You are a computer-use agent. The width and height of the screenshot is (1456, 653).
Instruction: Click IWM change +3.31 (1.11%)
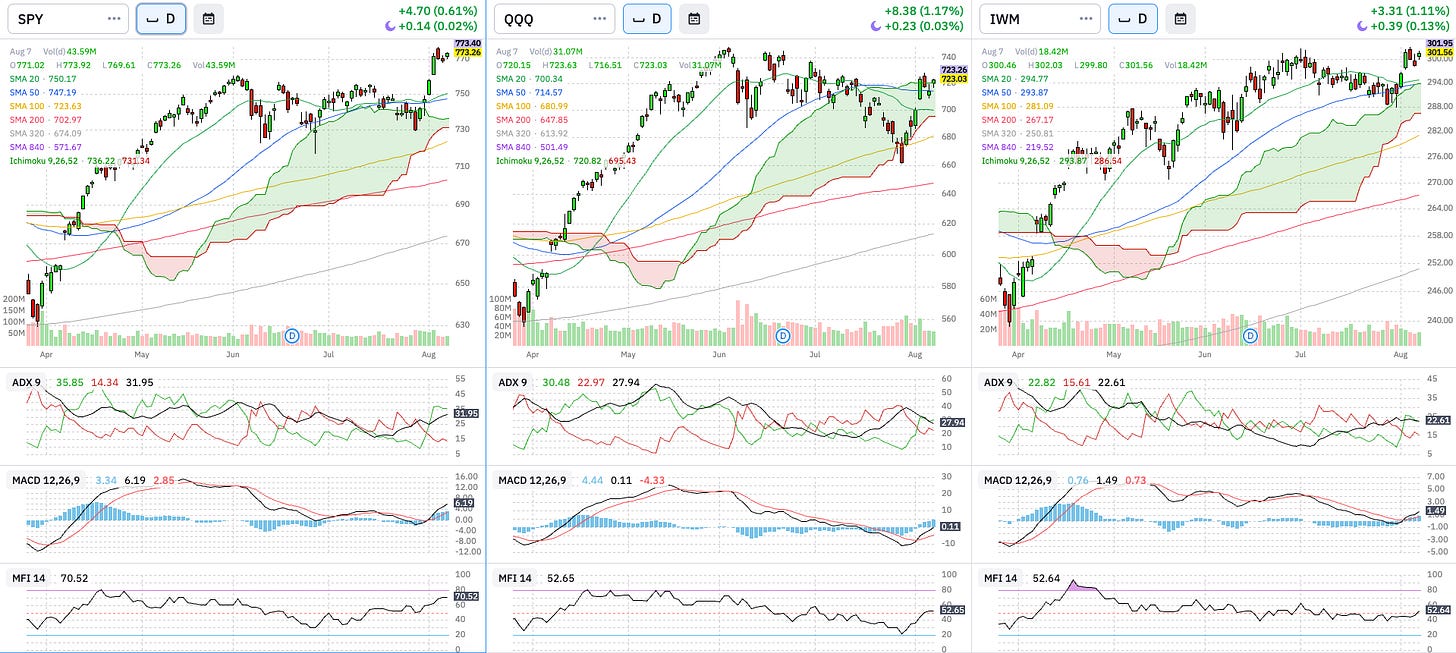[1410, 10]
